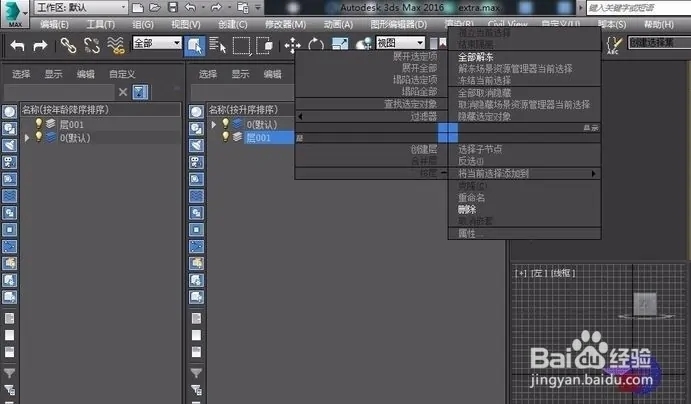691x404 pixels.
Task: Click the New Scene icon in title bar
Action: [x=138, y=7]
